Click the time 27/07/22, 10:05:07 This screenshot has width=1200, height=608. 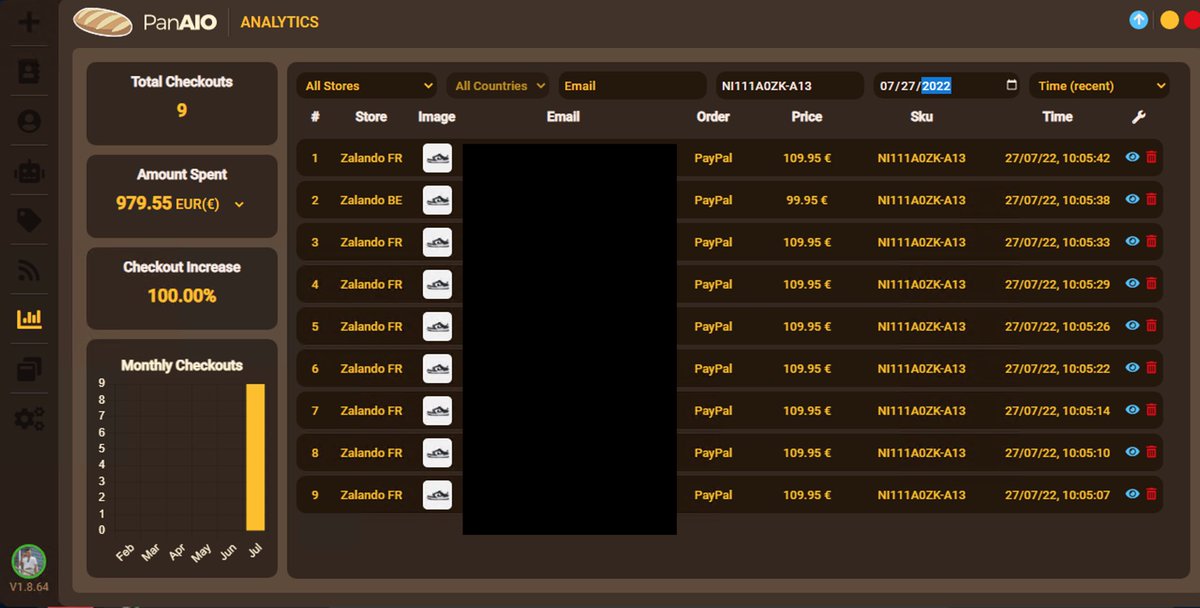(1057, 494)
